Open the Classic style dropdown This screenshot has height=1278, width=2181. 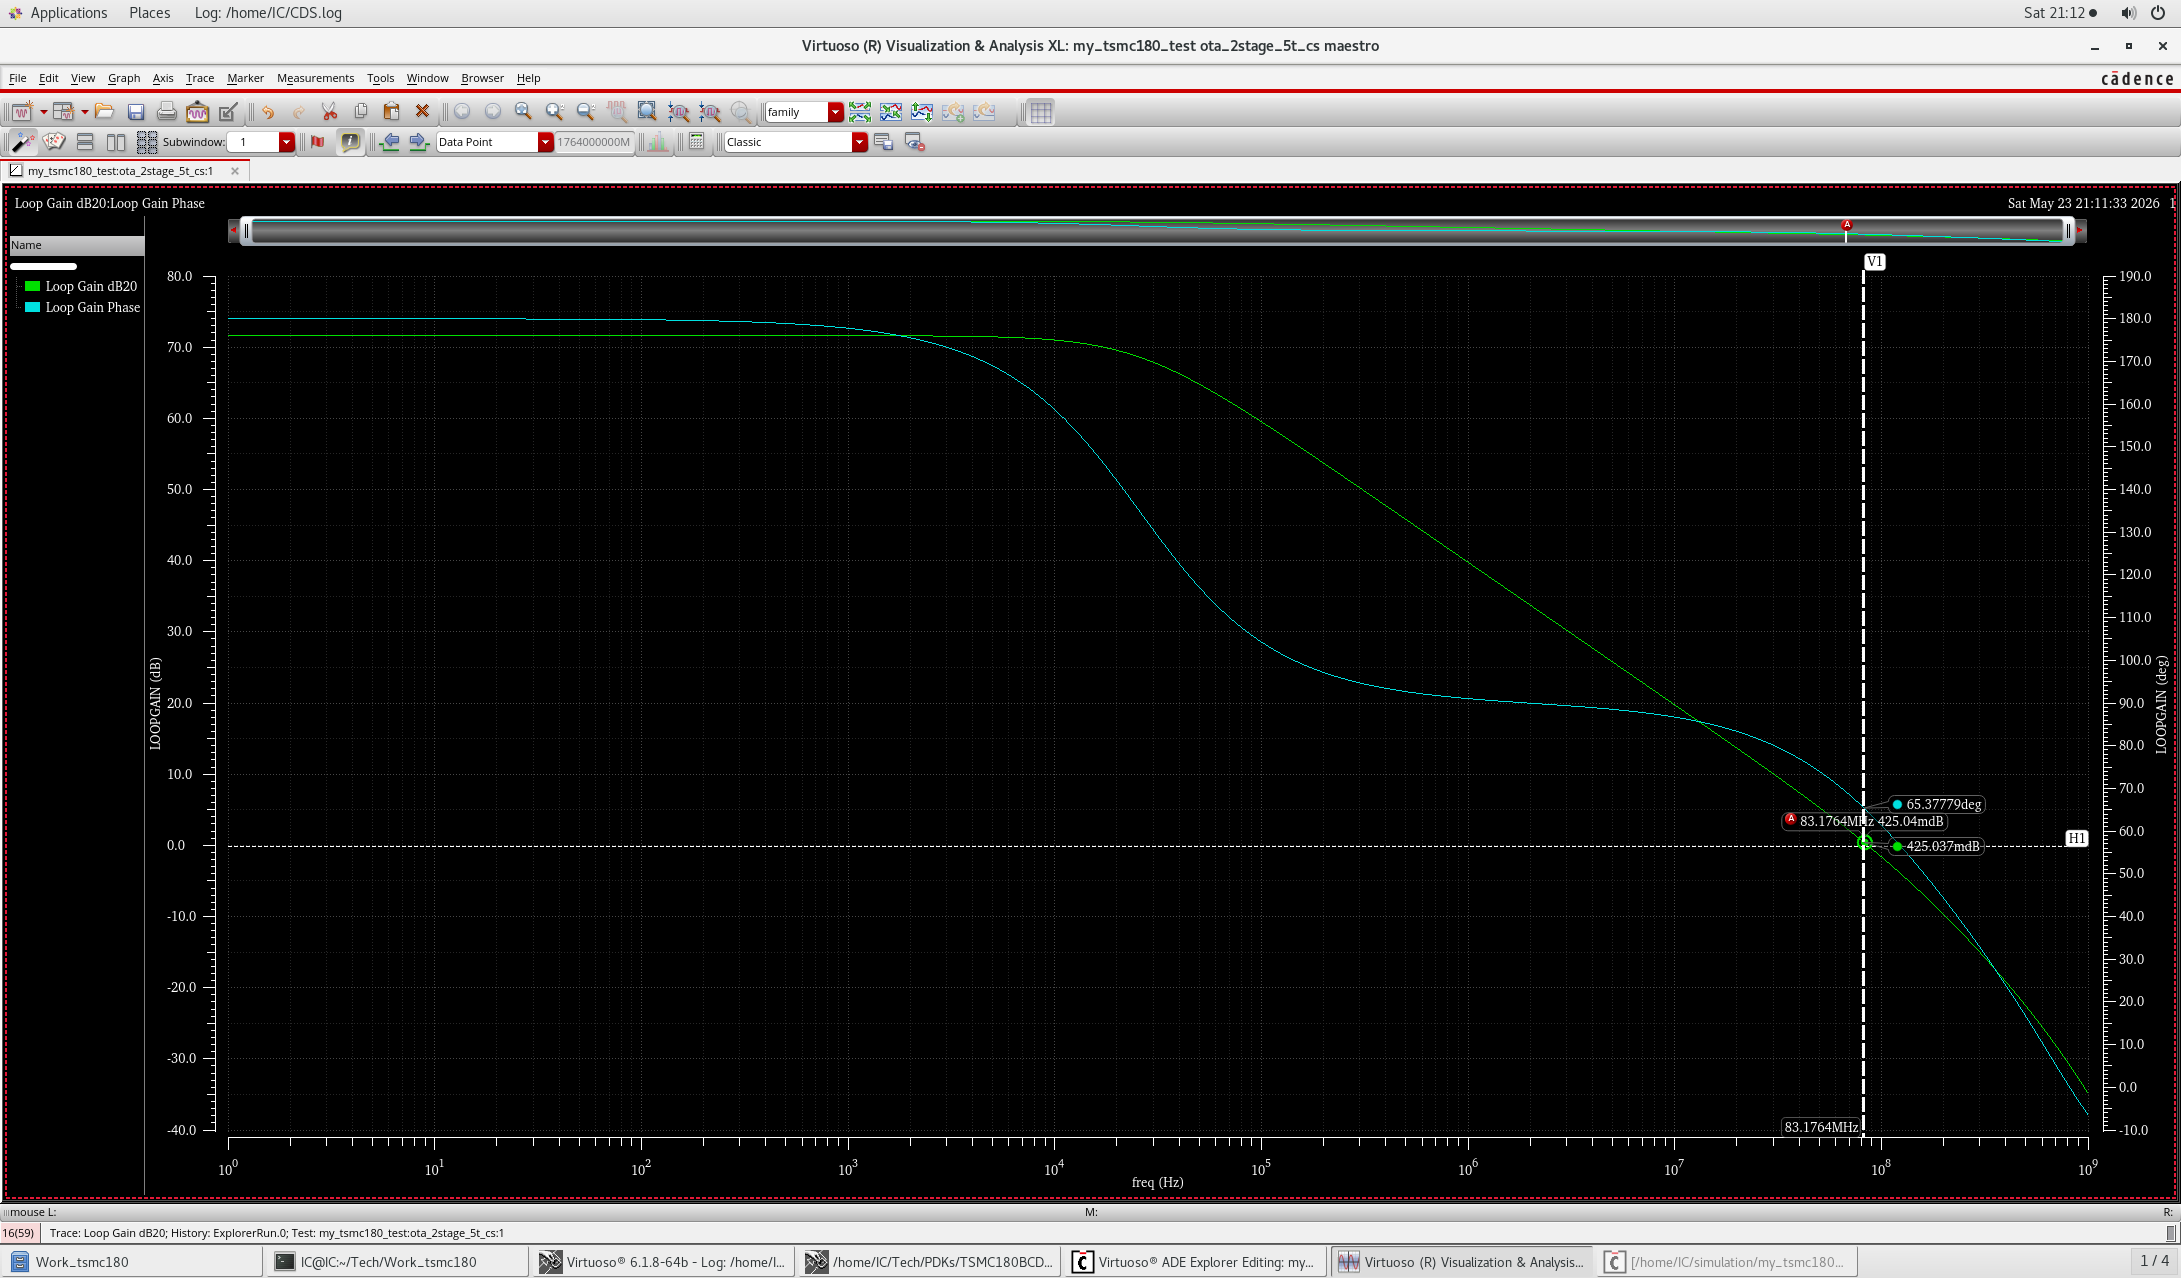coord(859,142)
